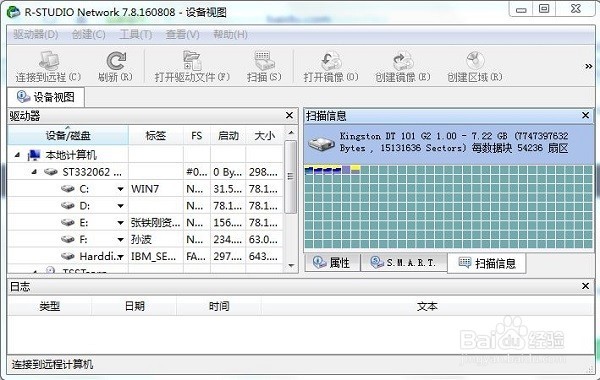The height and width of the screenshot is (380, 600).
Task: Select the E: drive icon
Action: [x=68, y=222]
